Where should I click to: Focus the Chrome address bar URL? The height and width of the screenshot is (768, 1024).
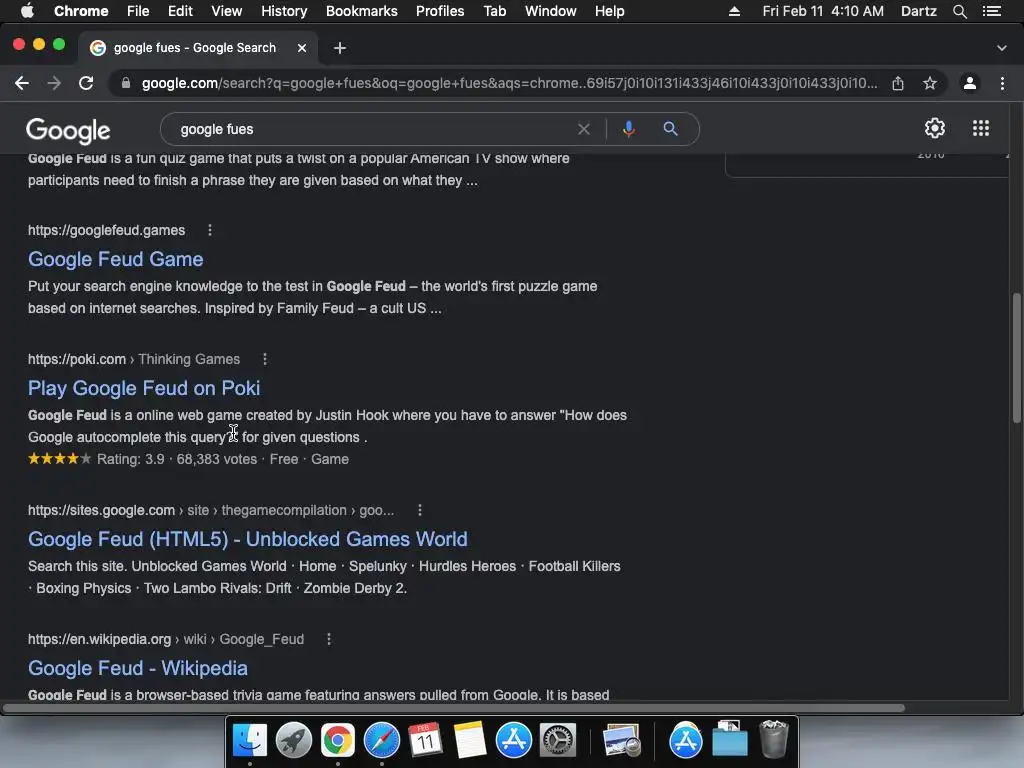509,83
